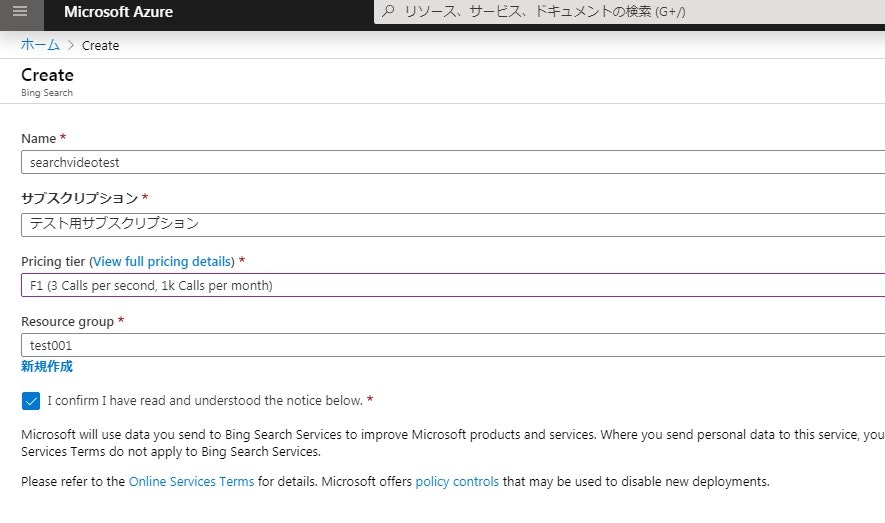Click 新規作成 to create resource group
The image size is (885, 523).
pyautogui.click(x=47, y=367)
